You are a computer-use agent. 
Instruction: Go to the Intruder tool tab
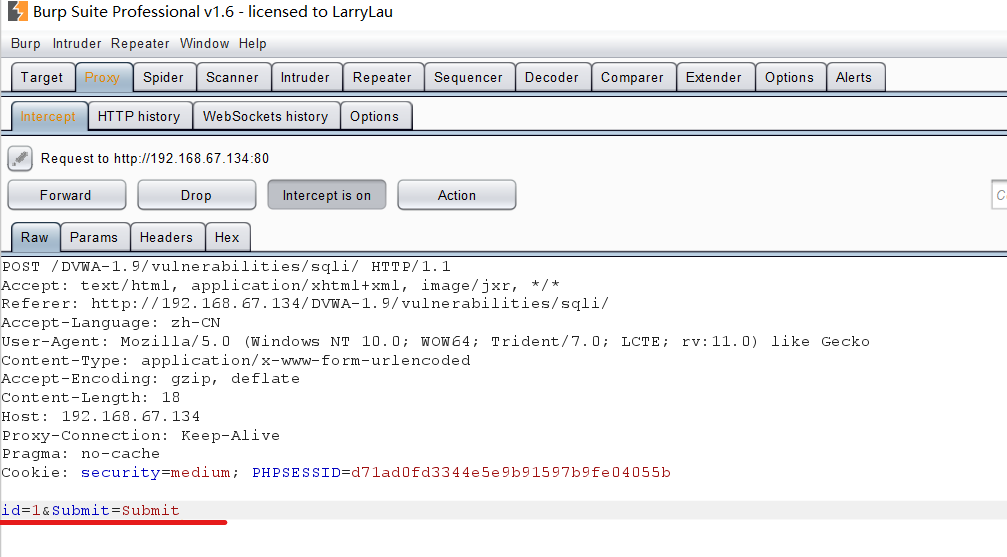pos(305,77)
